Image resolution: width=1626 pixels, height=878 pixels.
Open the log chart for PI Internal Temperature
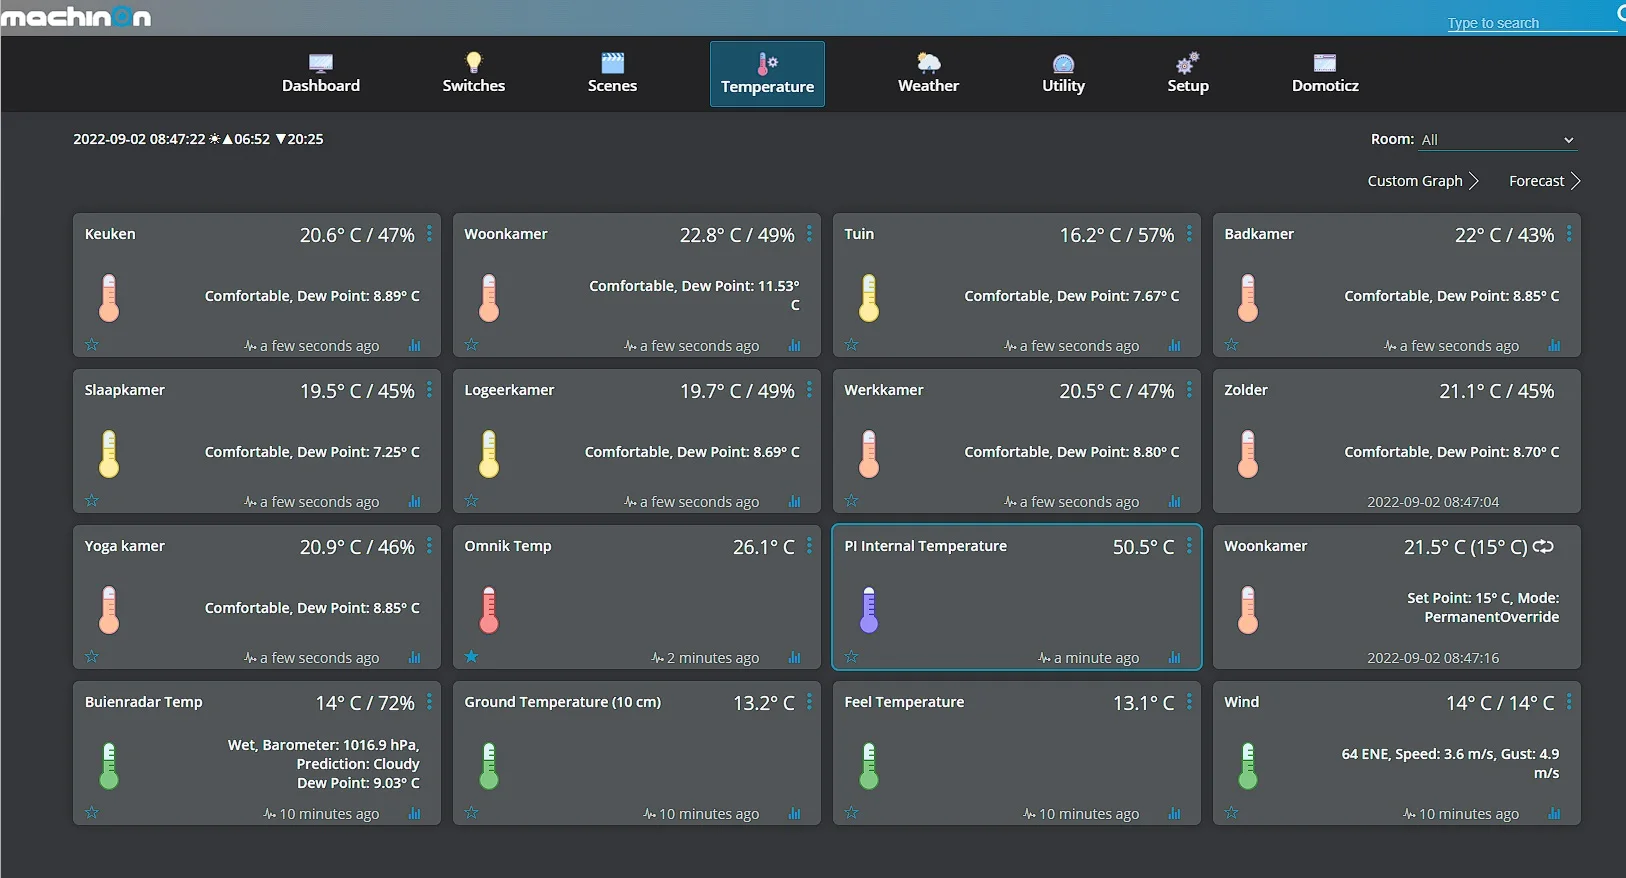pyautogui.click(x=1175, y=658)
